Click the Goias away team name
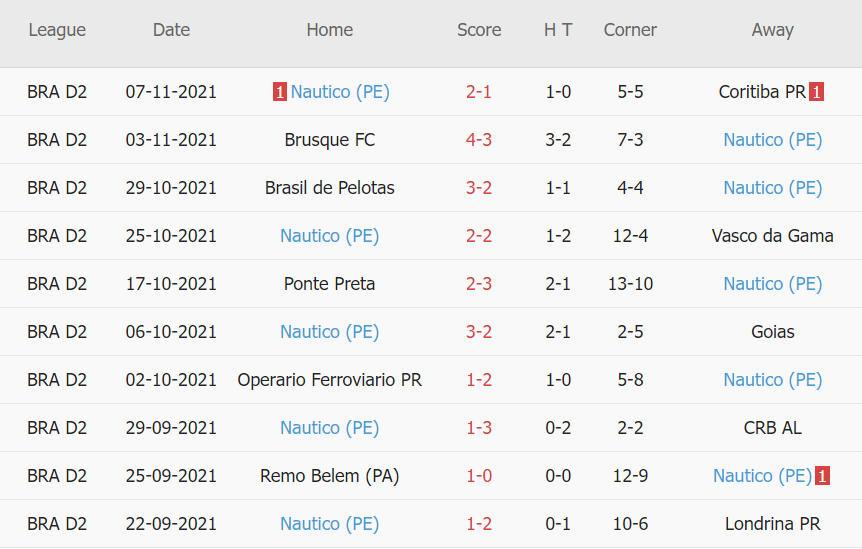 point(773,332)
